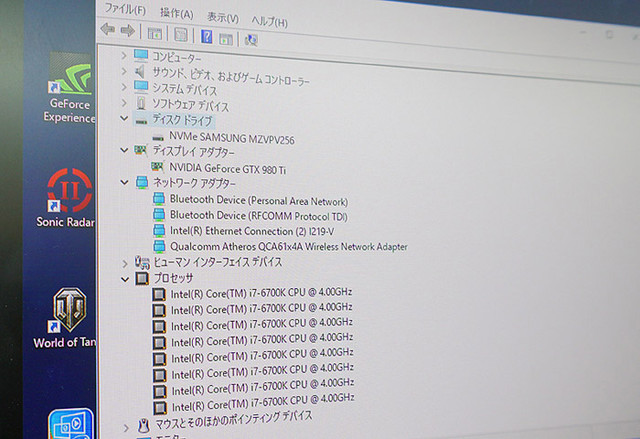Click the GeForce Experience desktop shortcut
This screenshot has width=640, height=439.
point(69,88)
